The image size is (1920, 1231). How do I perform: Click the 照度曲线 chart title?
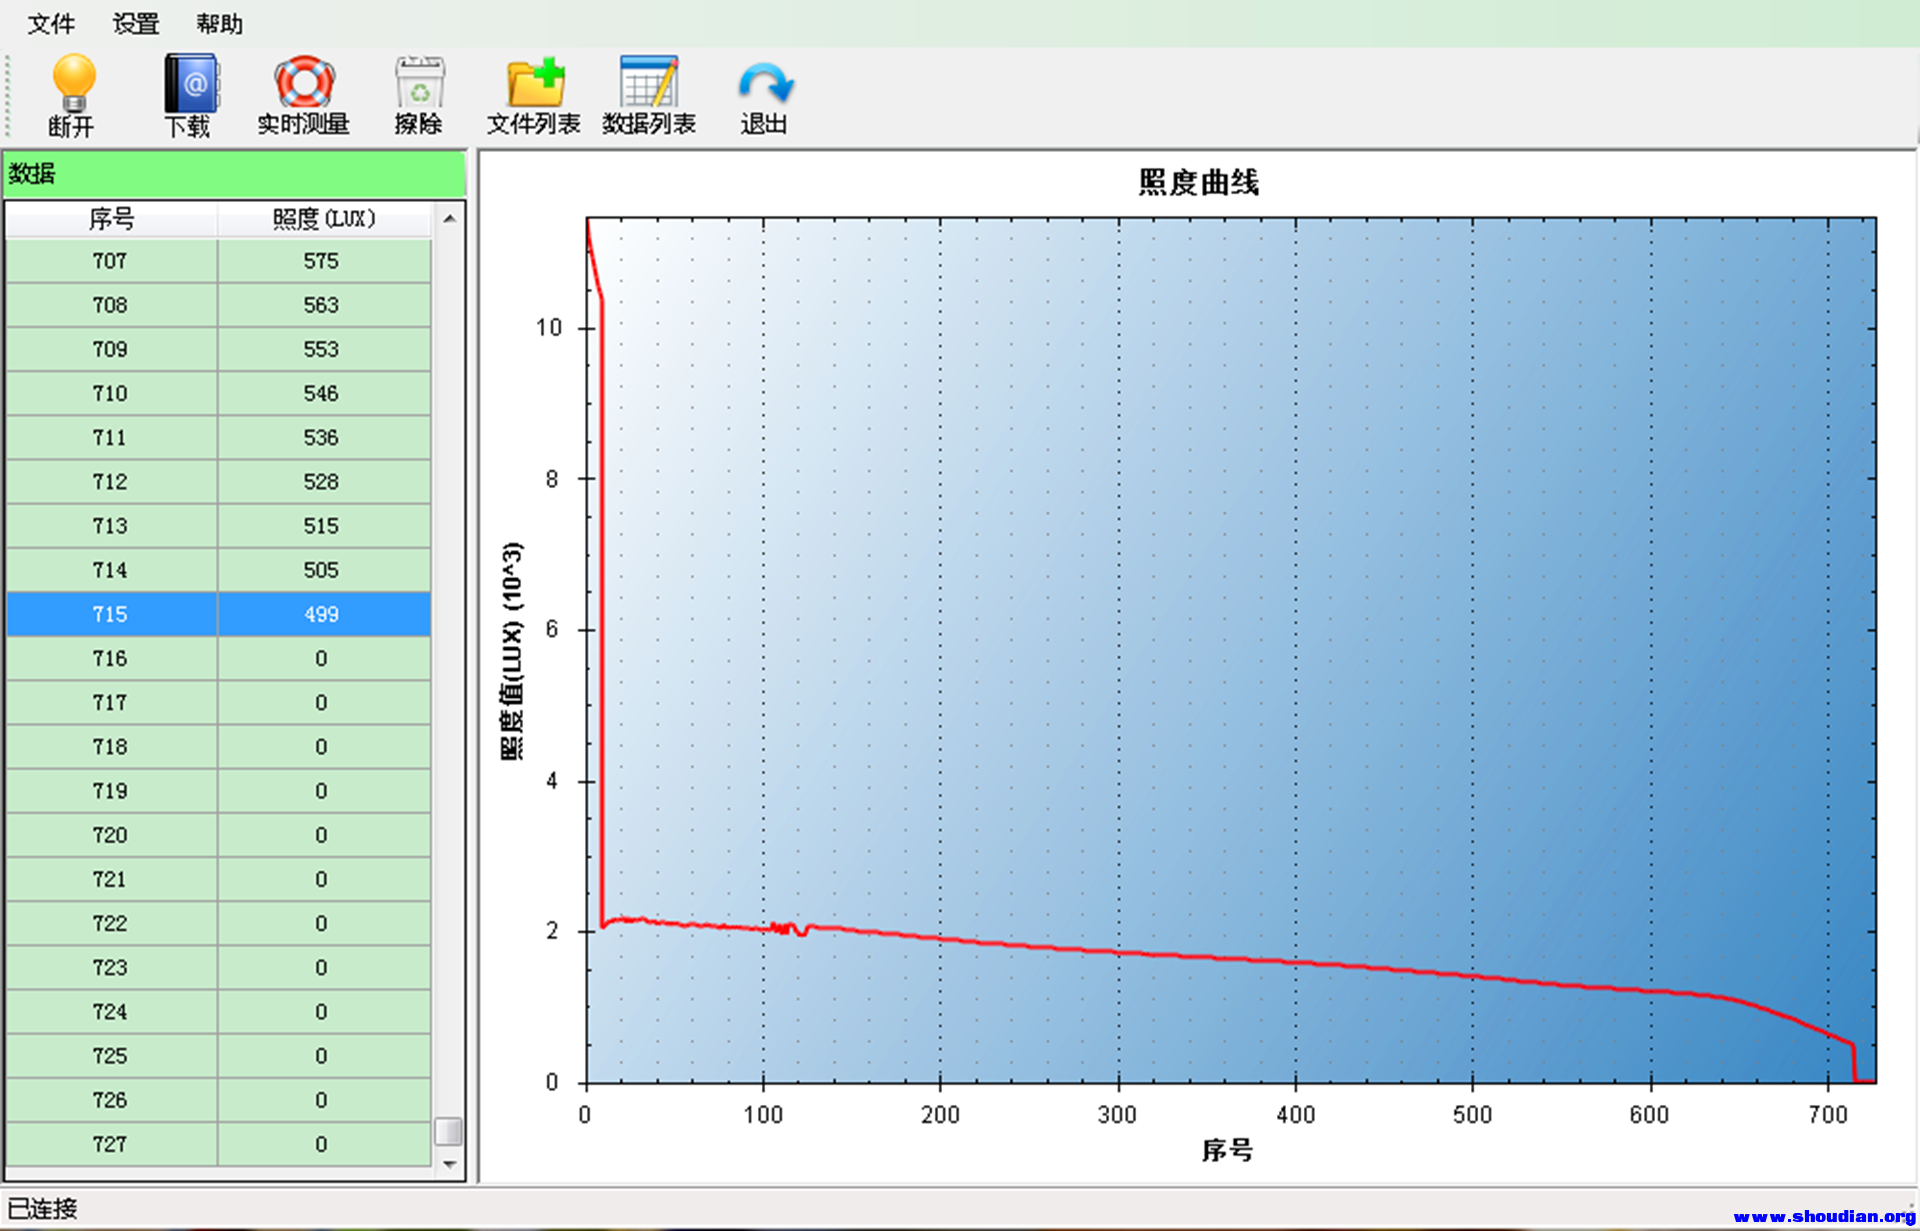[1198, 183]
